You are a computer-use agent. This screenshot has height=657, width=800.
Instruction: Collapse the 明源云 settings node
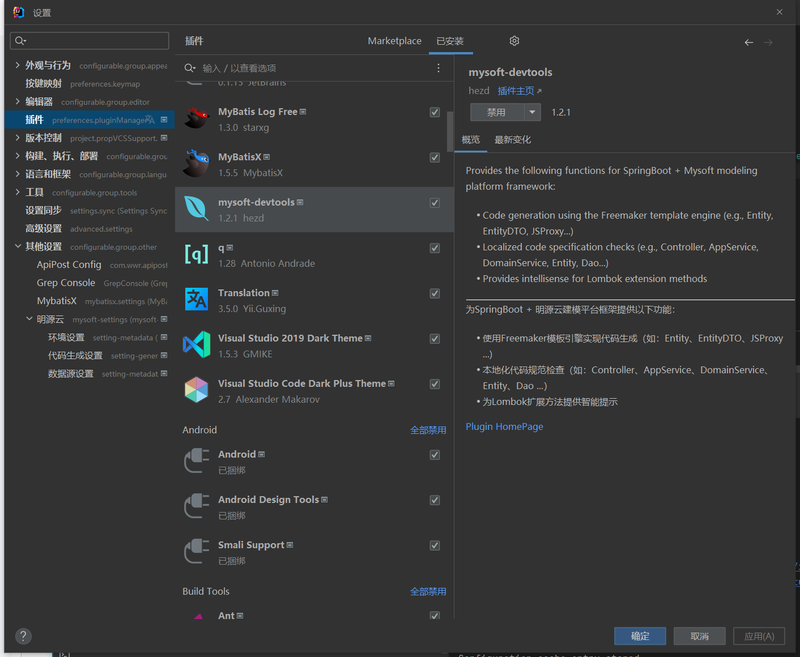point(29,319)
